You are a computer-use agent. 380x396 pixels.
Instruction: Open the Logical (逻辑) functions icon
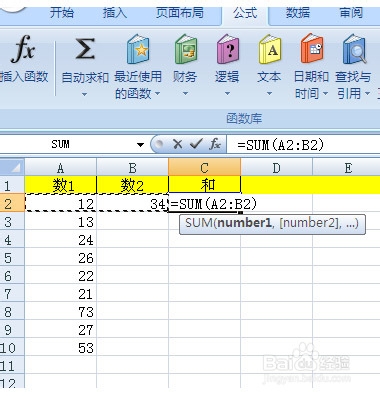(x=227, y=49)
